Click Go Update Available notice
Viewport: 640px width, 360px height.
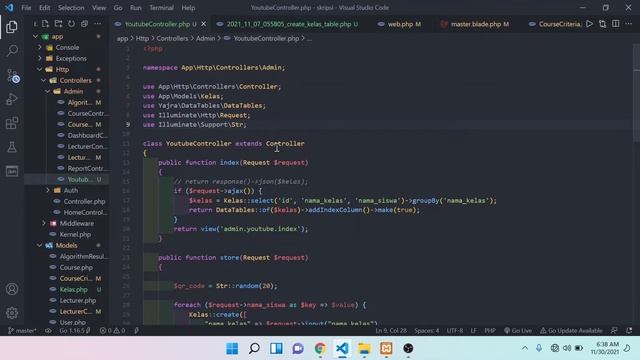pyautogui.click(x=571, y=331)
